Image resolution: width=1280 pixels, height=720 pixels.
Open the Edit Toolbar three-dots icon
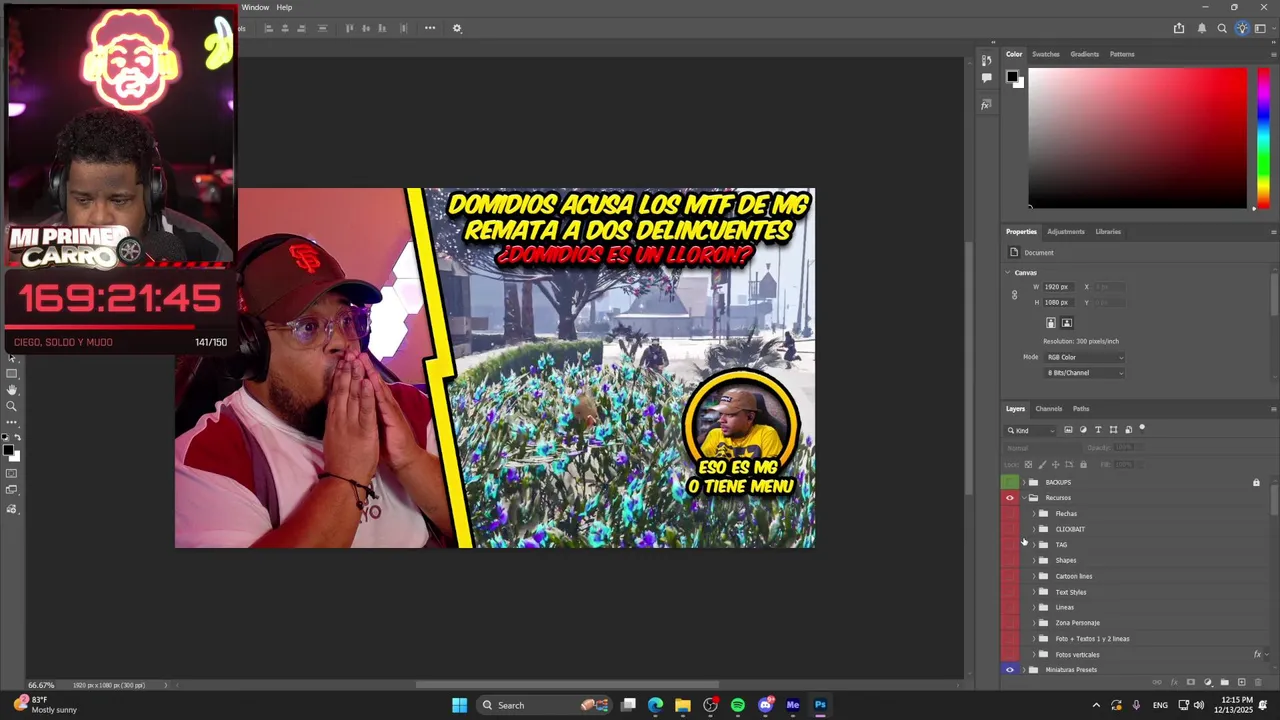tap(12, 422)
